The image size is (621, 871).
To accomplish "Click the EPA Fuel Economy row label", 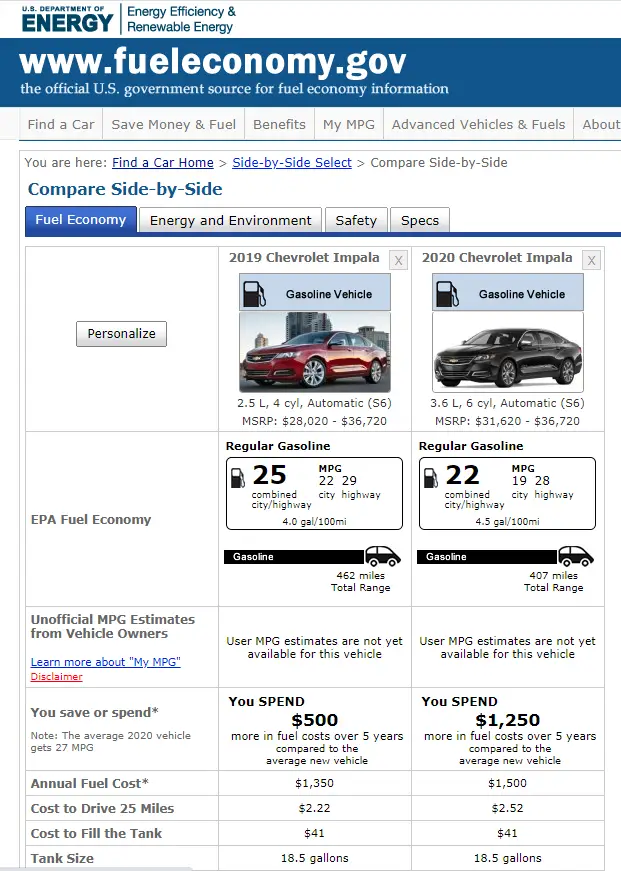I will coord(91,519).
